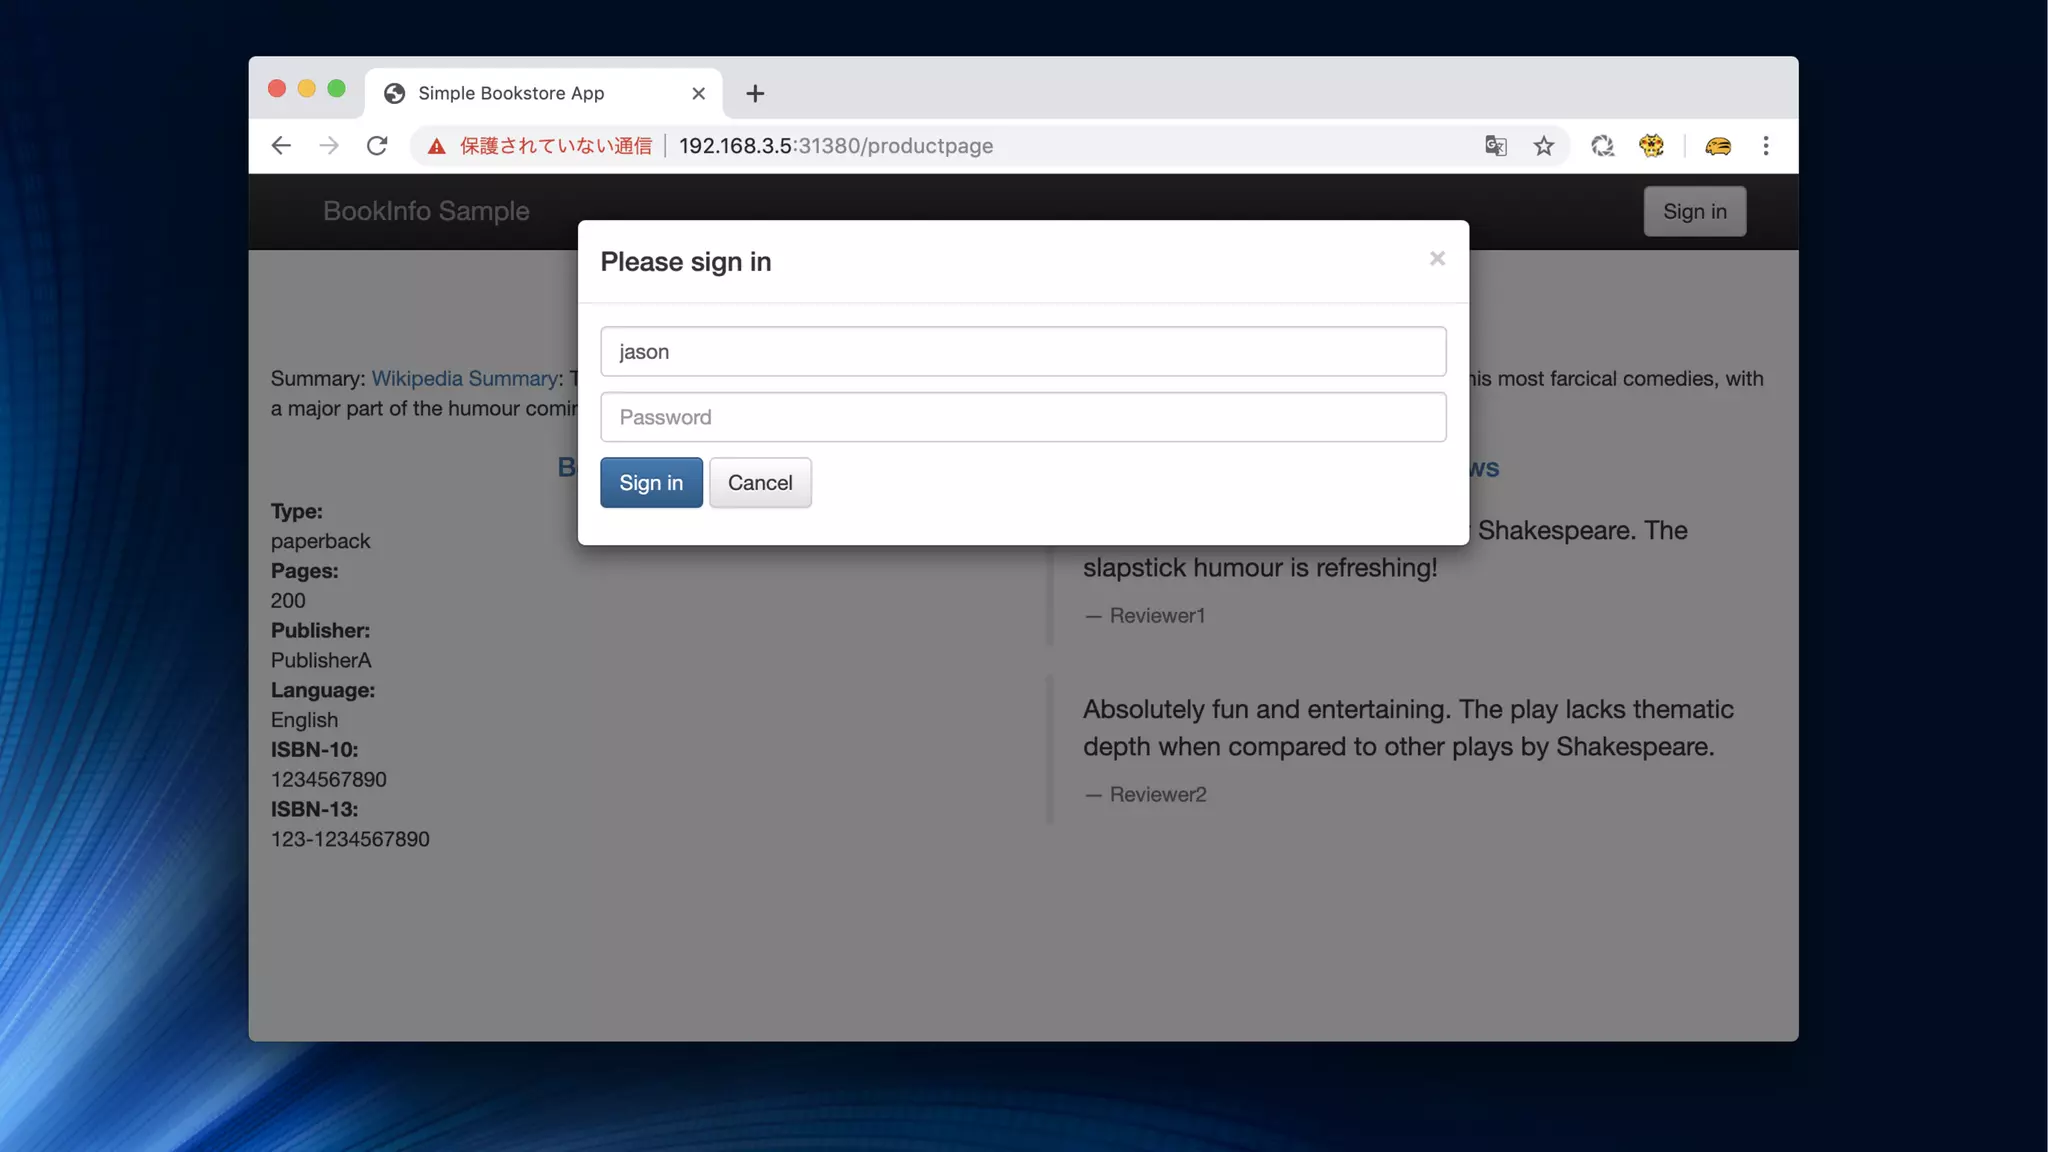Click the address bar URL
Viewport: 2048px width, 1152px height.
click(835, 146)
